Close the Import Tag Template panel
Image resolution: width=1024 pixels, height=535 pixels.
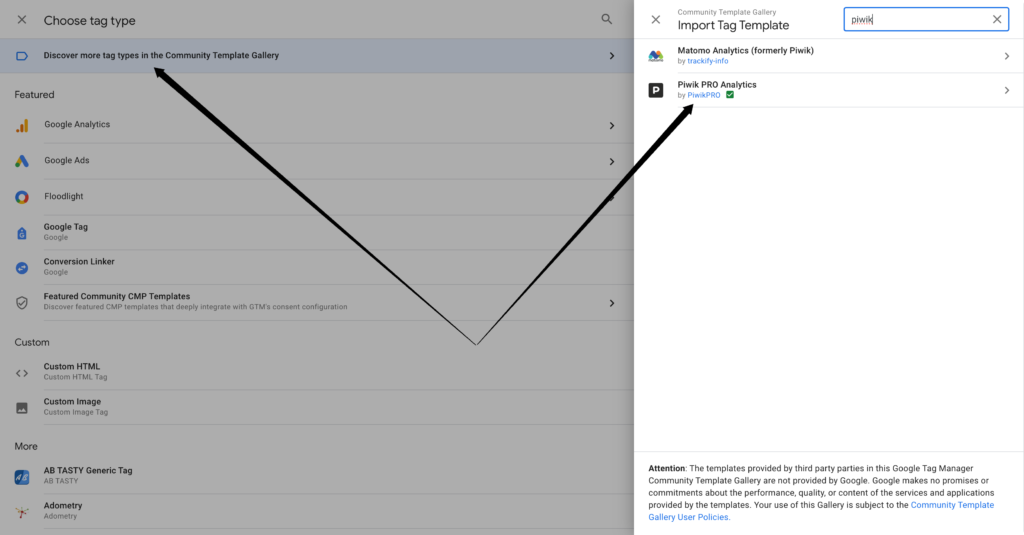(x=656, y=19)
